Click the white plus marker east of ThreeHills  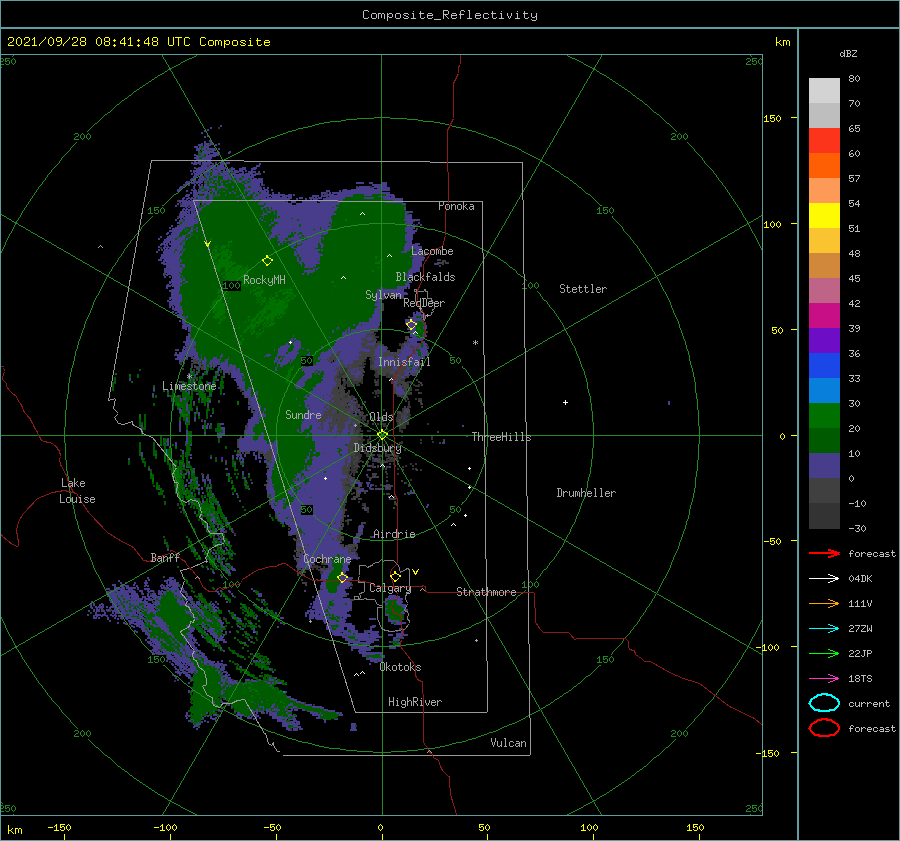click(x=565, y=402)
